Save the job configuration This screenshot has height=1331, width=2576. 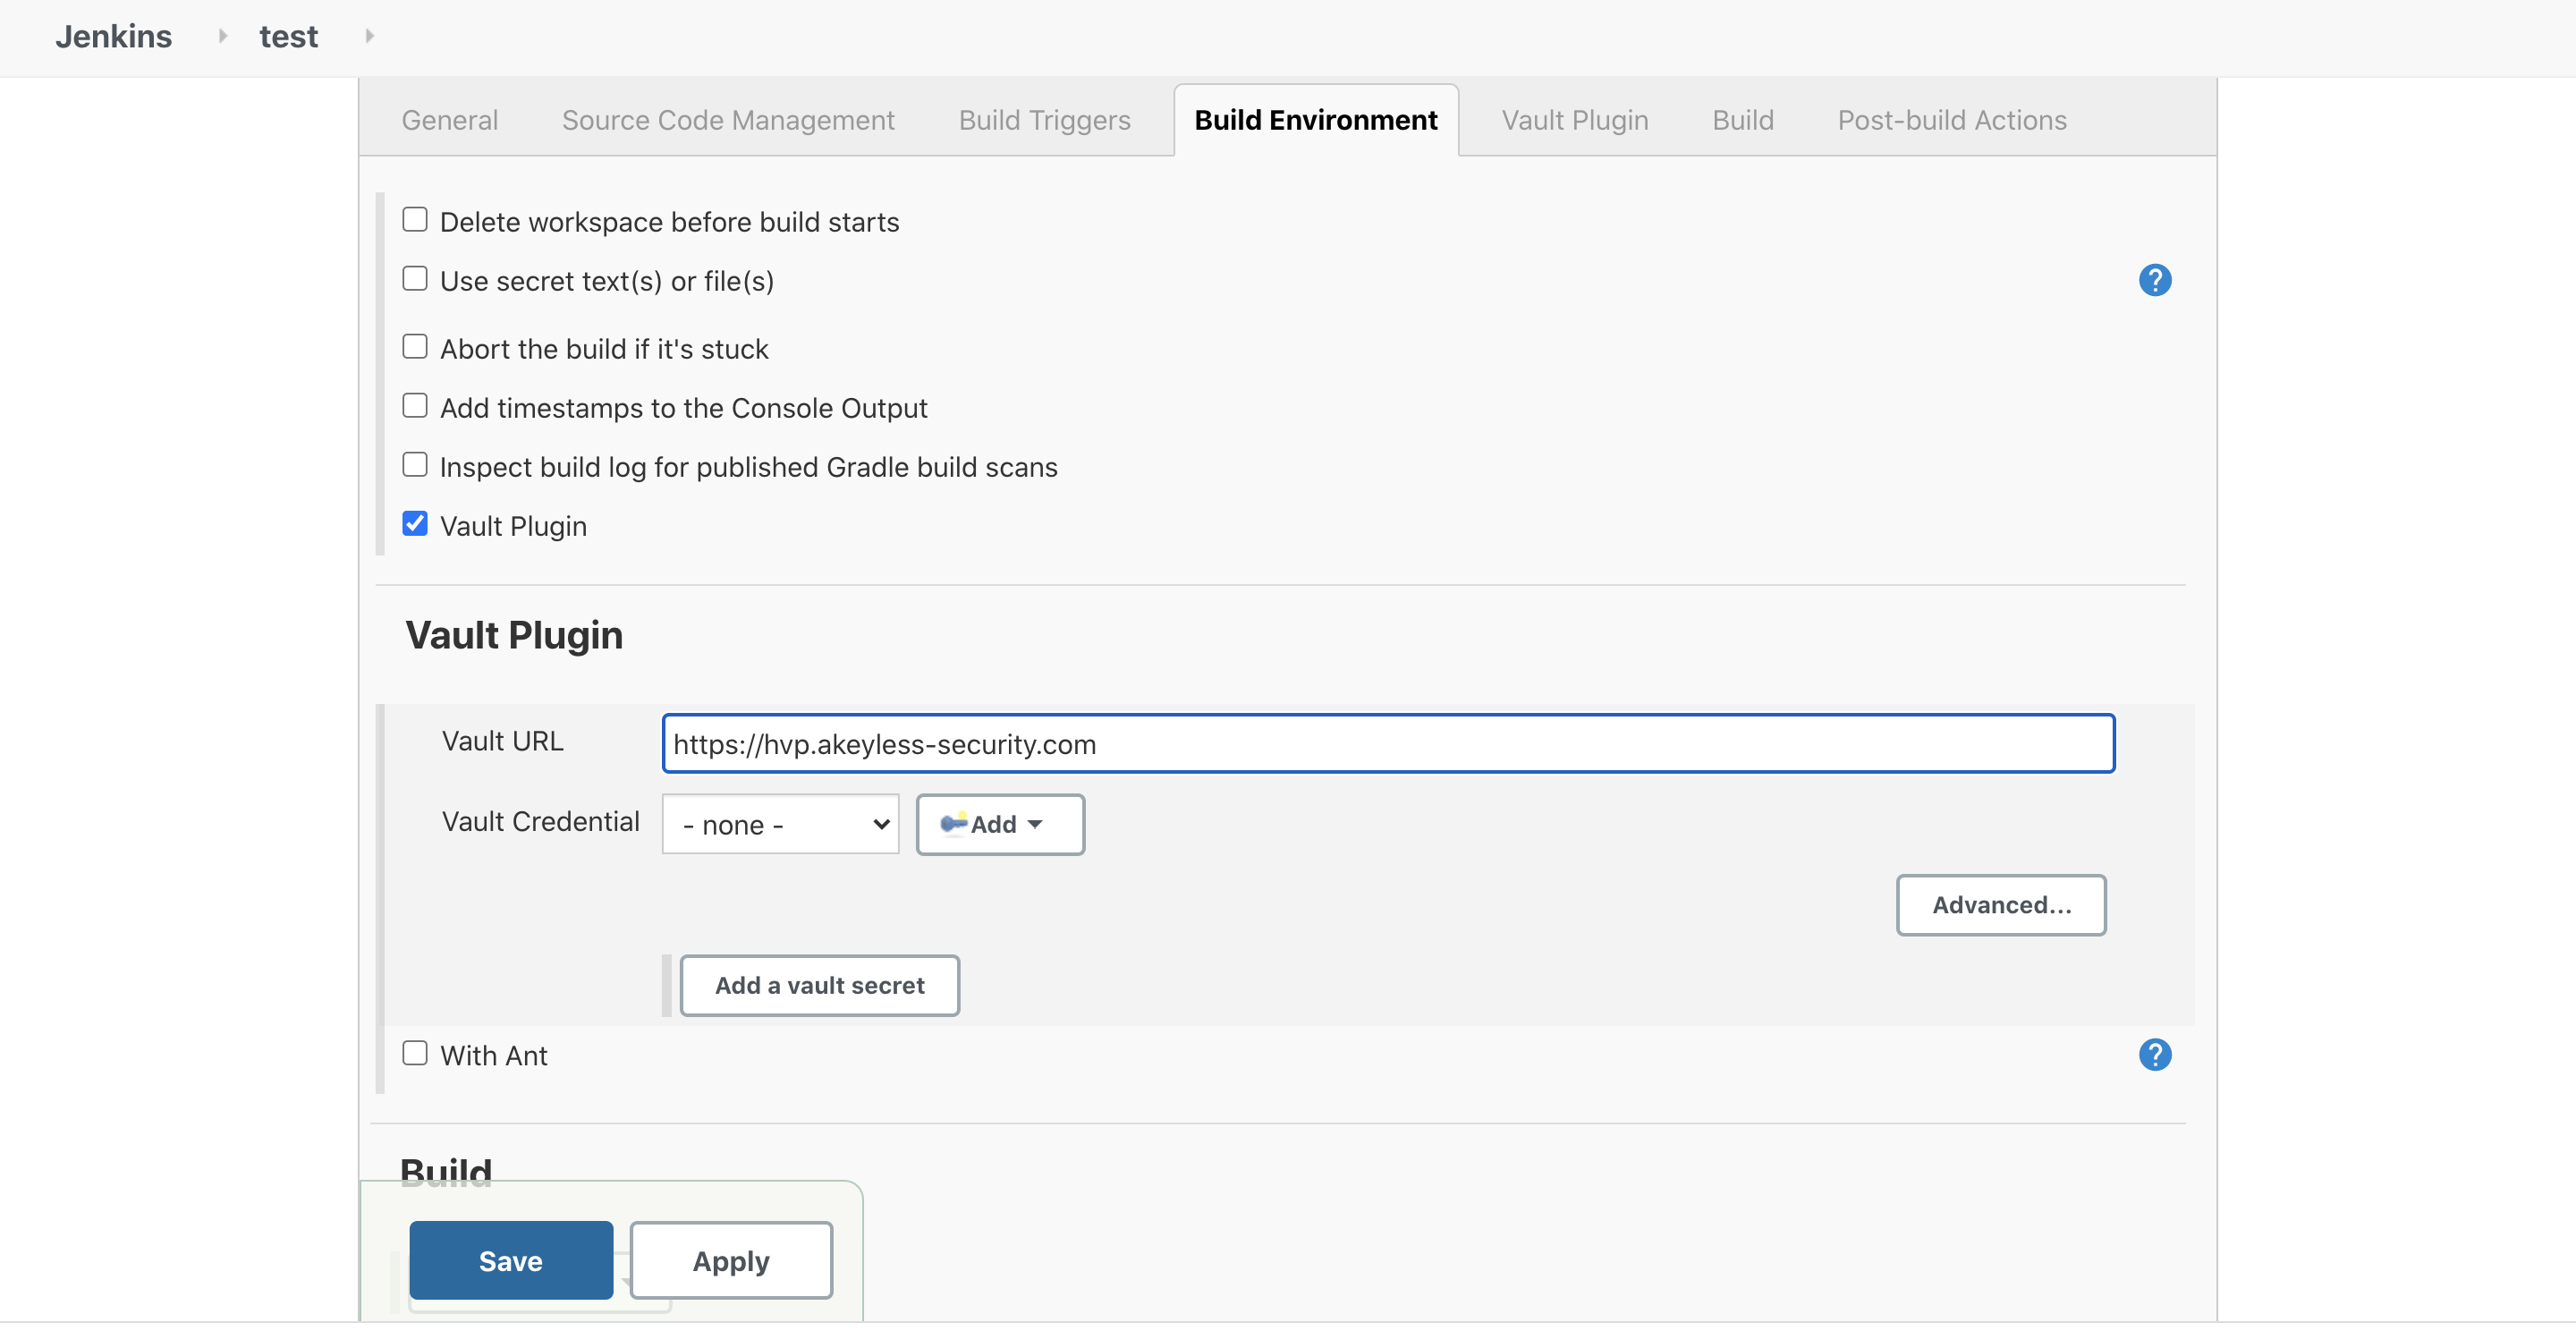[x=510, y=1260]
